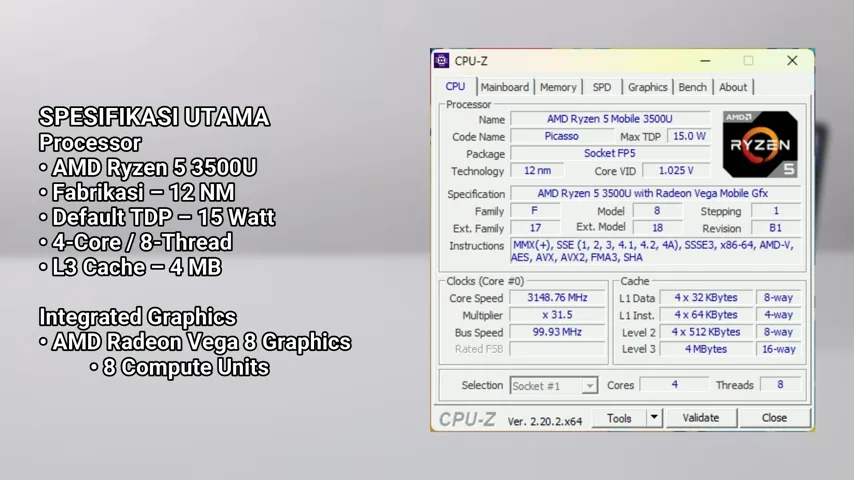
Task: Open the About tab
Action: click(x=733, y=87)
